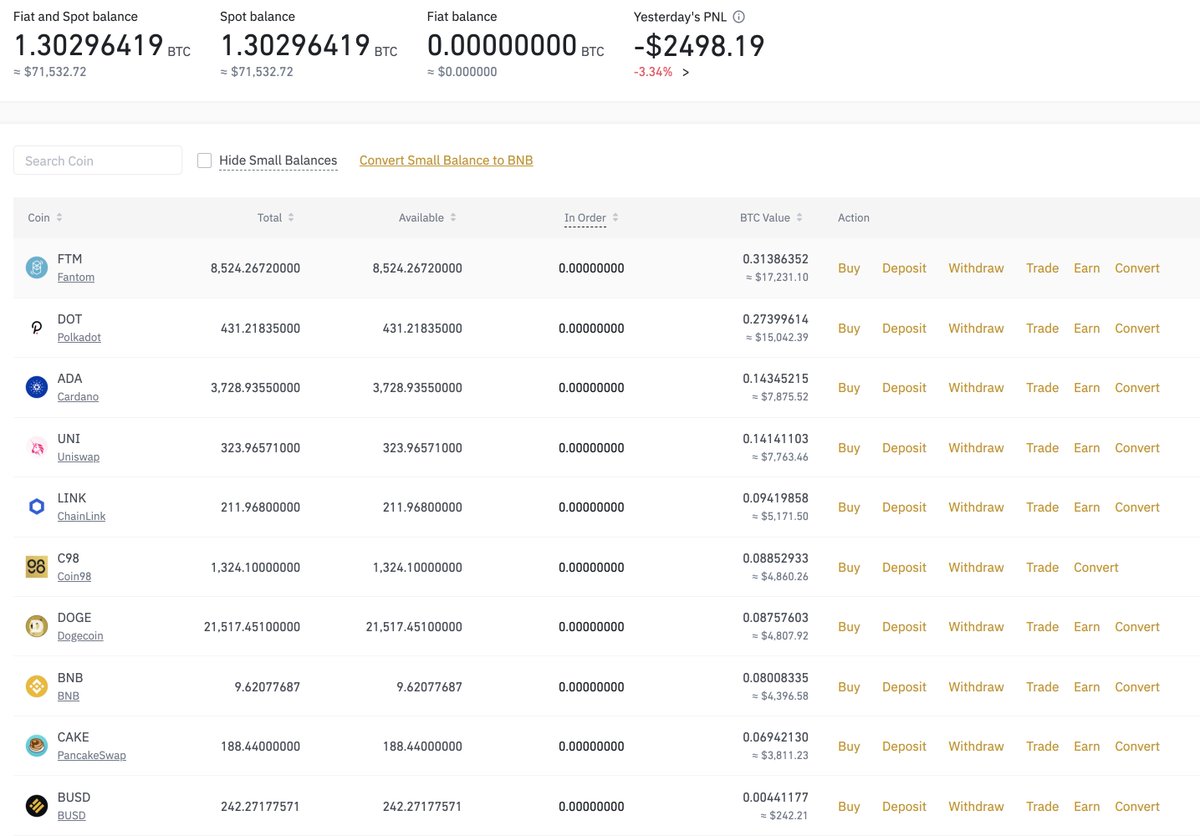Click Buy in the BNB row
This screenshot has height=836, width=1200.
click(849, 687)
